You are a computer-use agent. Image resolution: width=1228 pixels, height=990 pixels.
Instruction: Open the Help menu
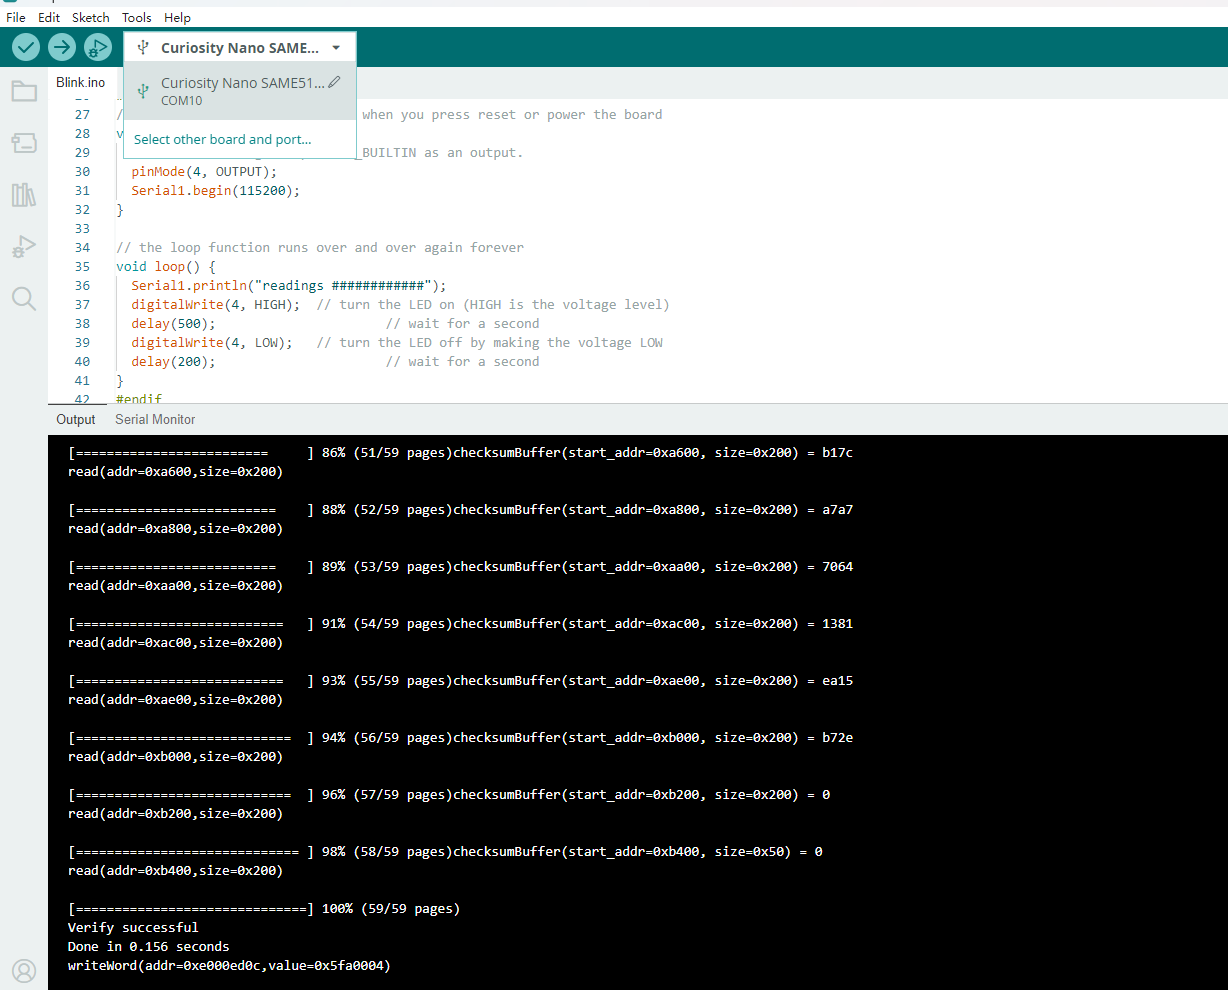click(x=177, y=17)
